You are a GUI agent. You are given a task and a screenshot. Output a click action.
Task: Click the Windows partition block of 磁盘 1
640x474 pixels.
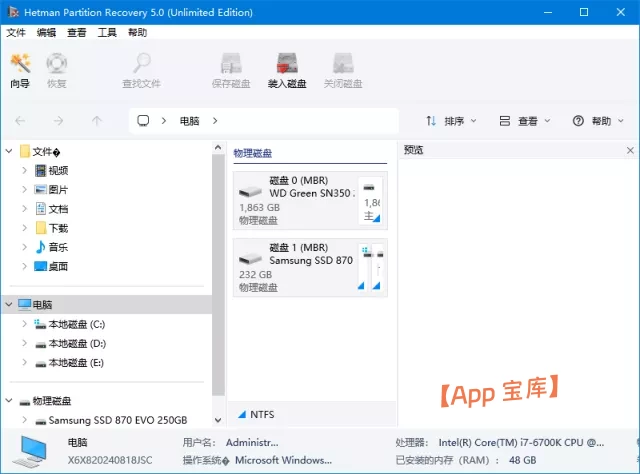point(364,267)
